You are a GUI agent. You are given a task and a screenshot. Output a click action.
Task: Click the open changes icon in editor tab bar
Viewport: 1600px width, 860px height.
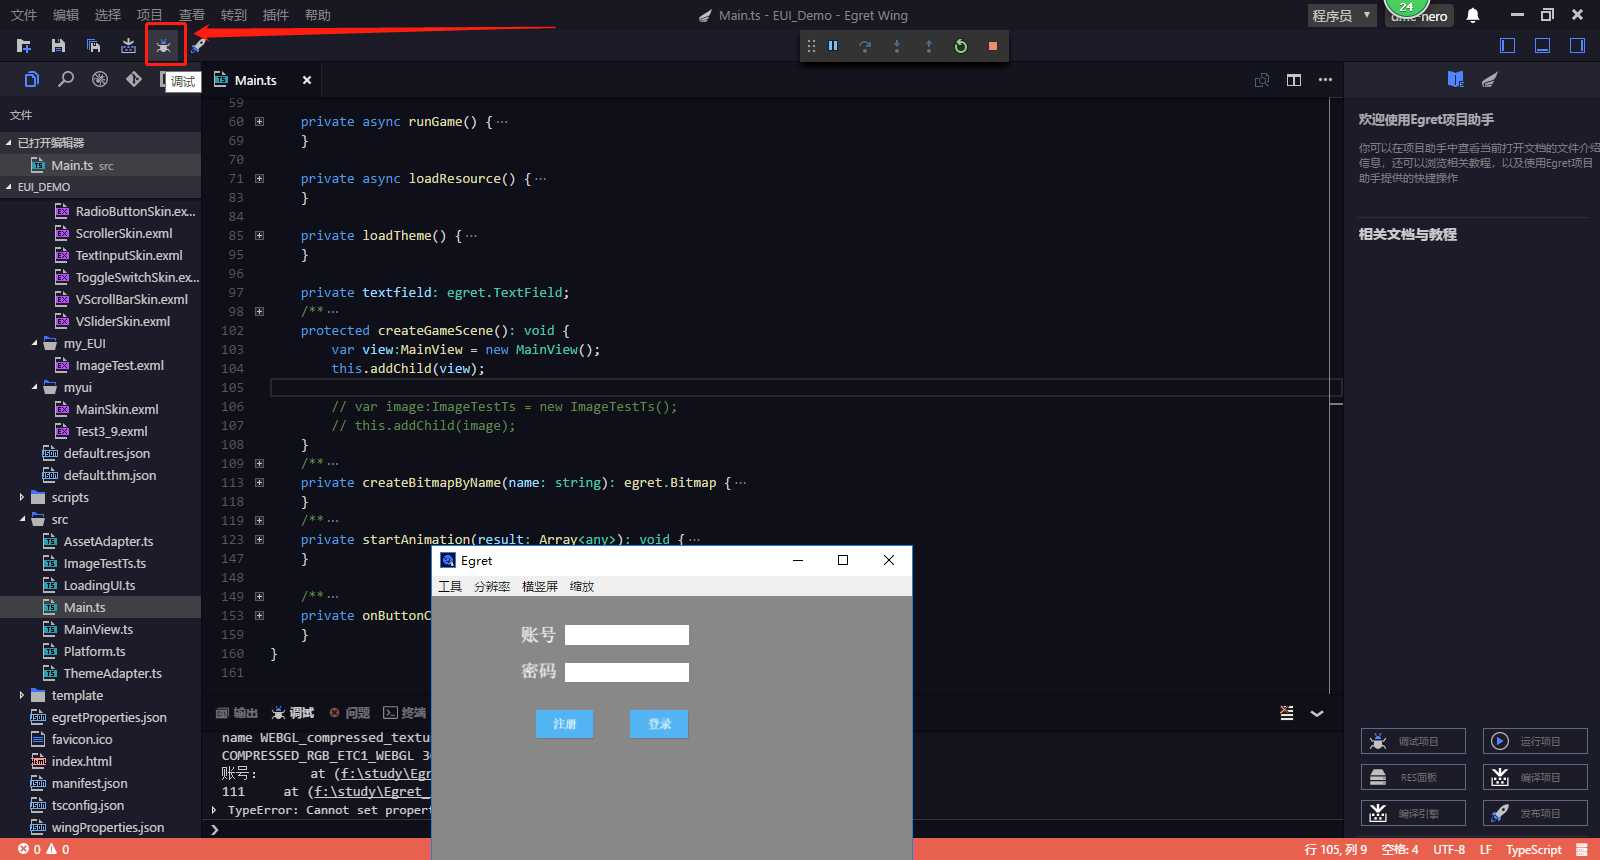(1262, 80)
